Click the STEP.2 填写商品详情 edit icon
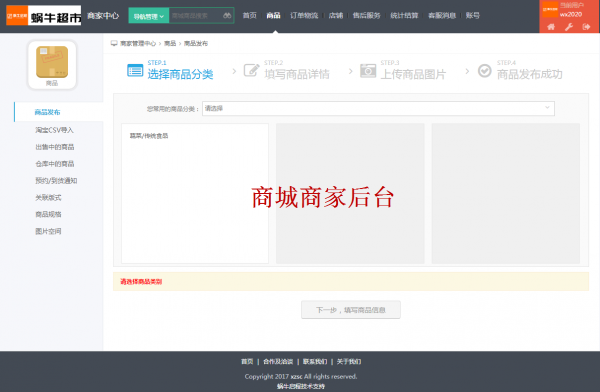 251,70
